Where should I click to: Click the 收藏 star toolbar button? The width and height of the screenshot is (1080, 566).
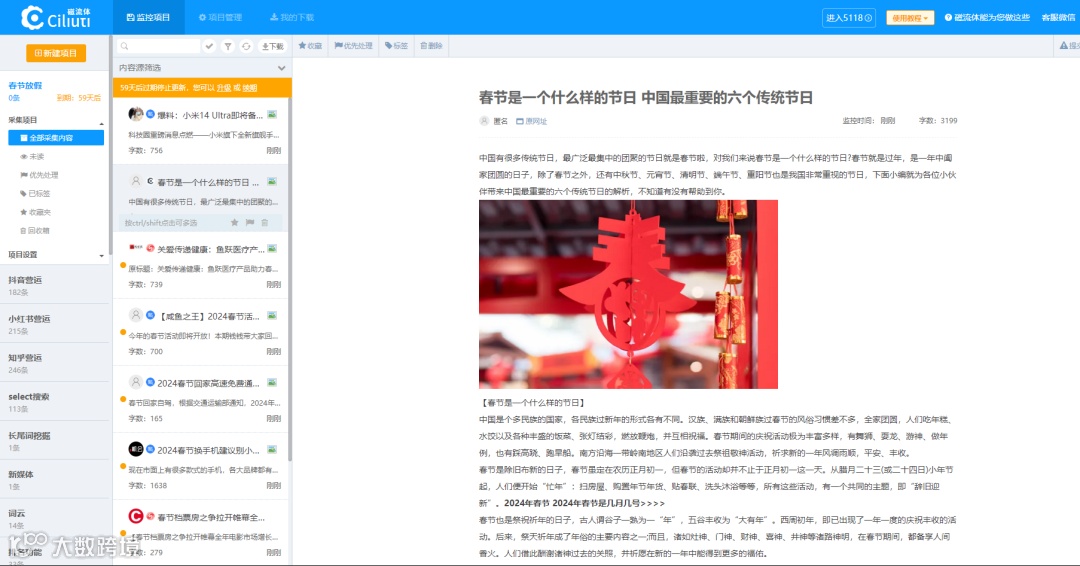pyautogui.click(x=310, y=45)
